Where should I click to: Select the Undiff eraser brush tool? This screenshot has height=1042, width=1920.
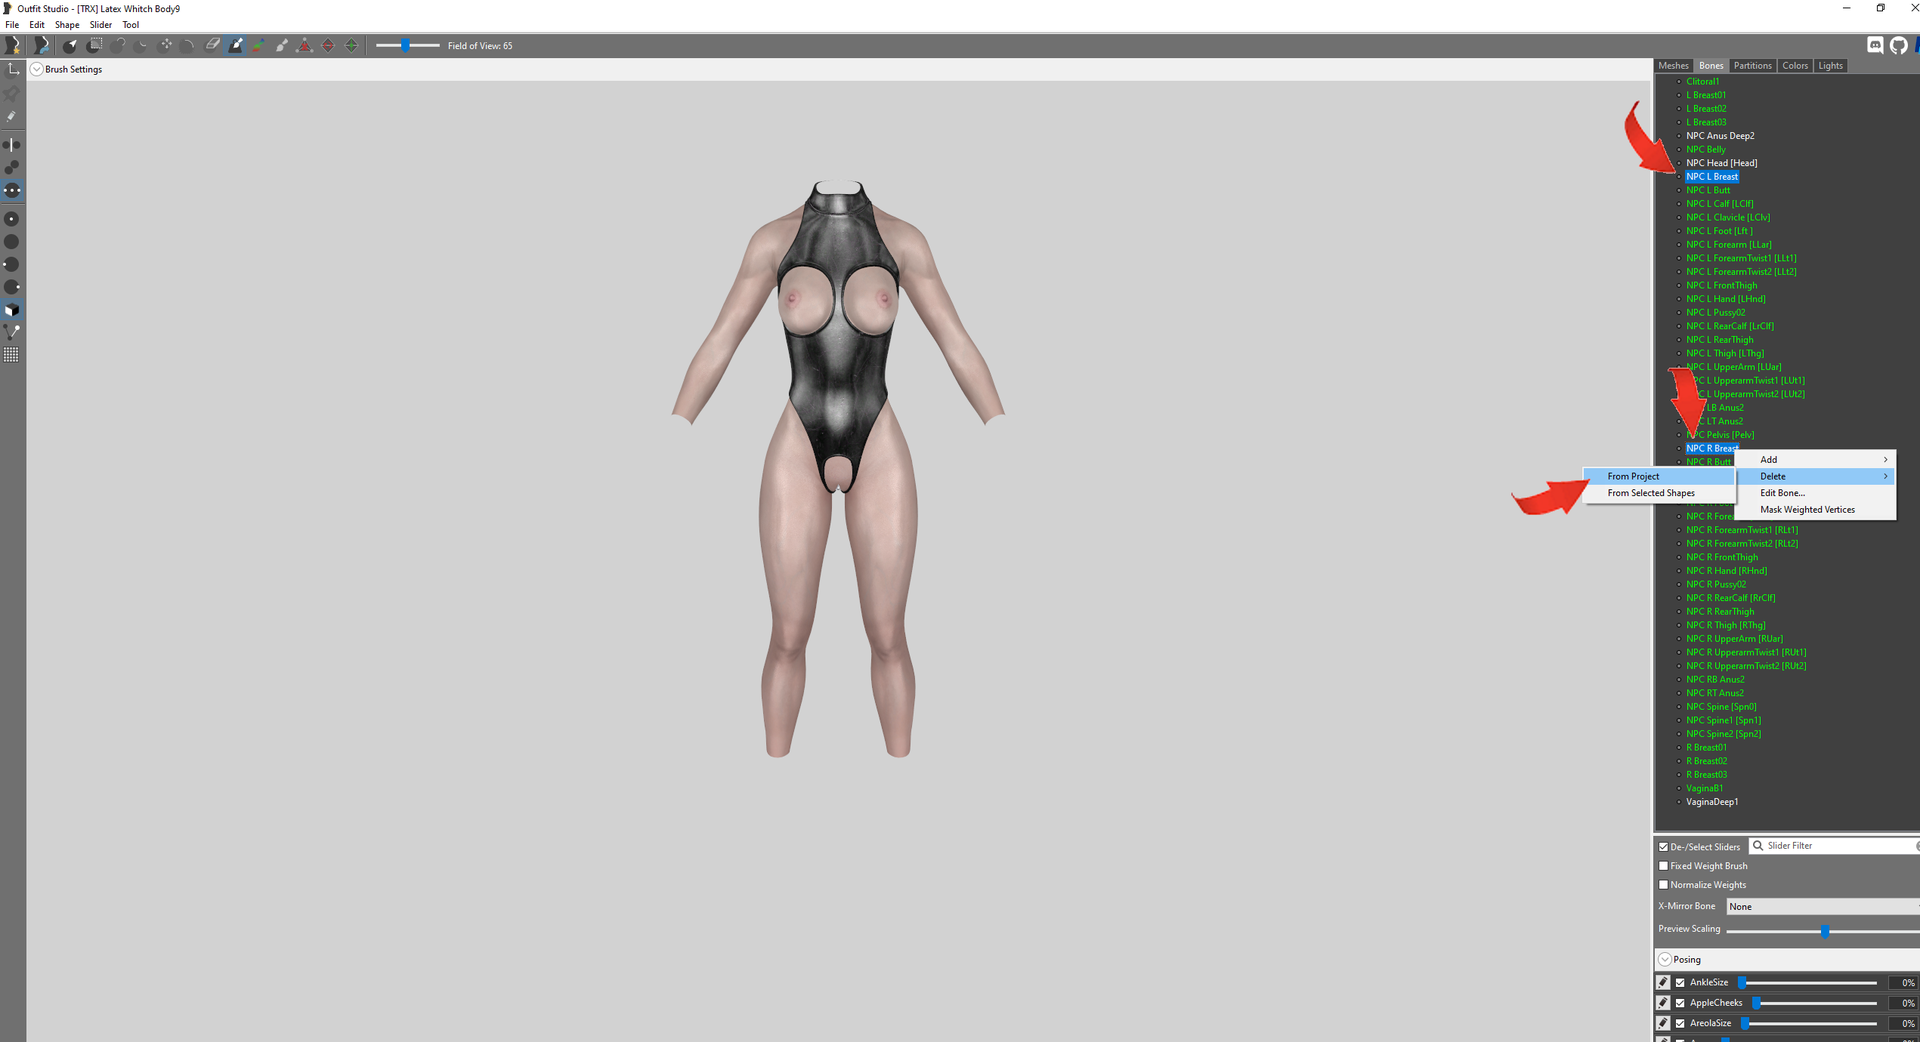(x=212, y=45)
